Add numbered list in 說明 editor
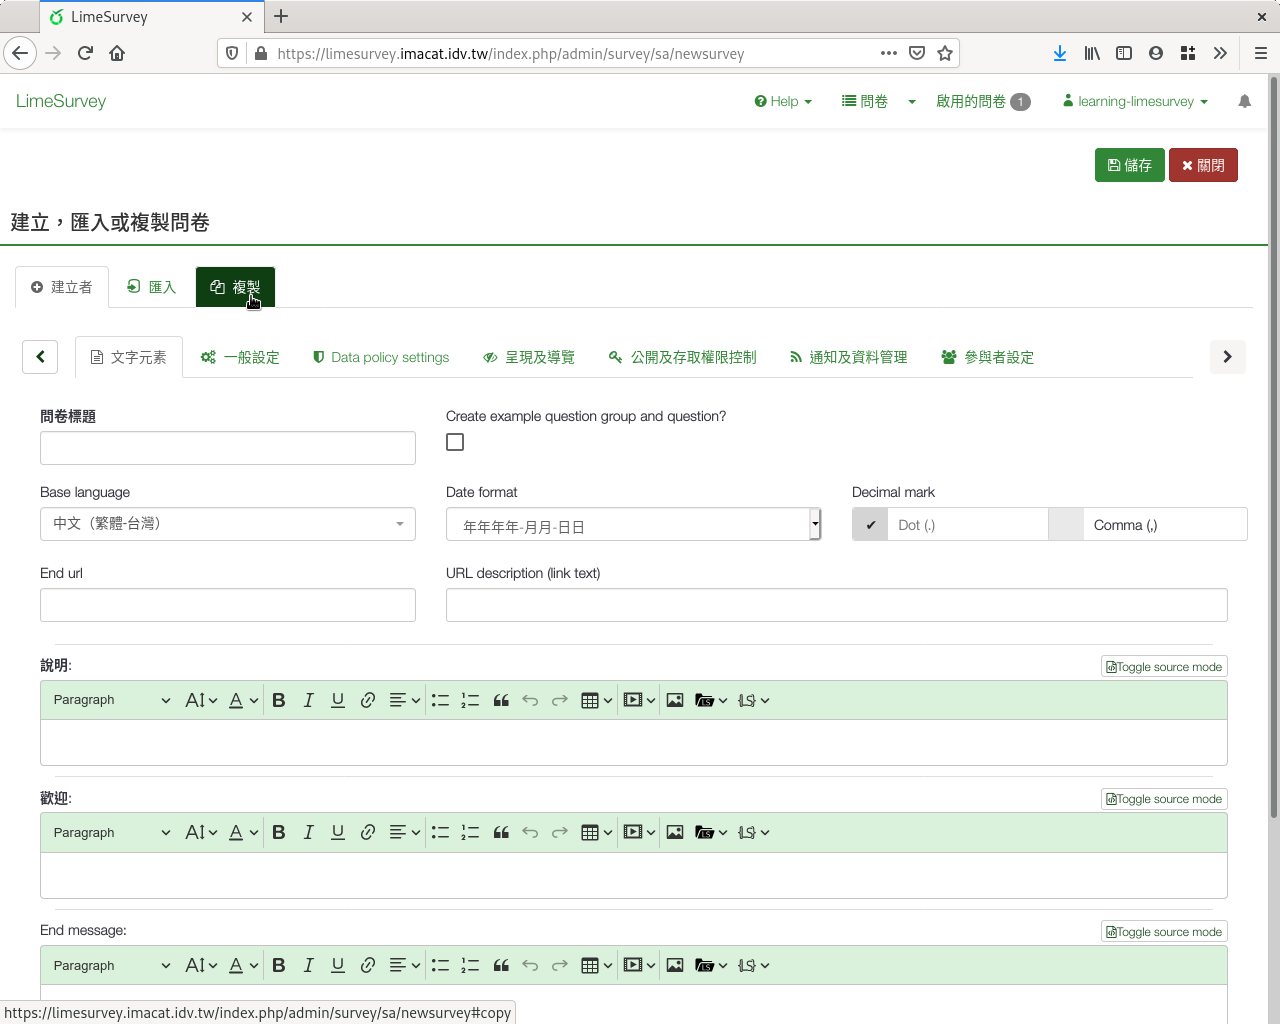Viewport: 1280px width, 1024px height. (470, 700)
